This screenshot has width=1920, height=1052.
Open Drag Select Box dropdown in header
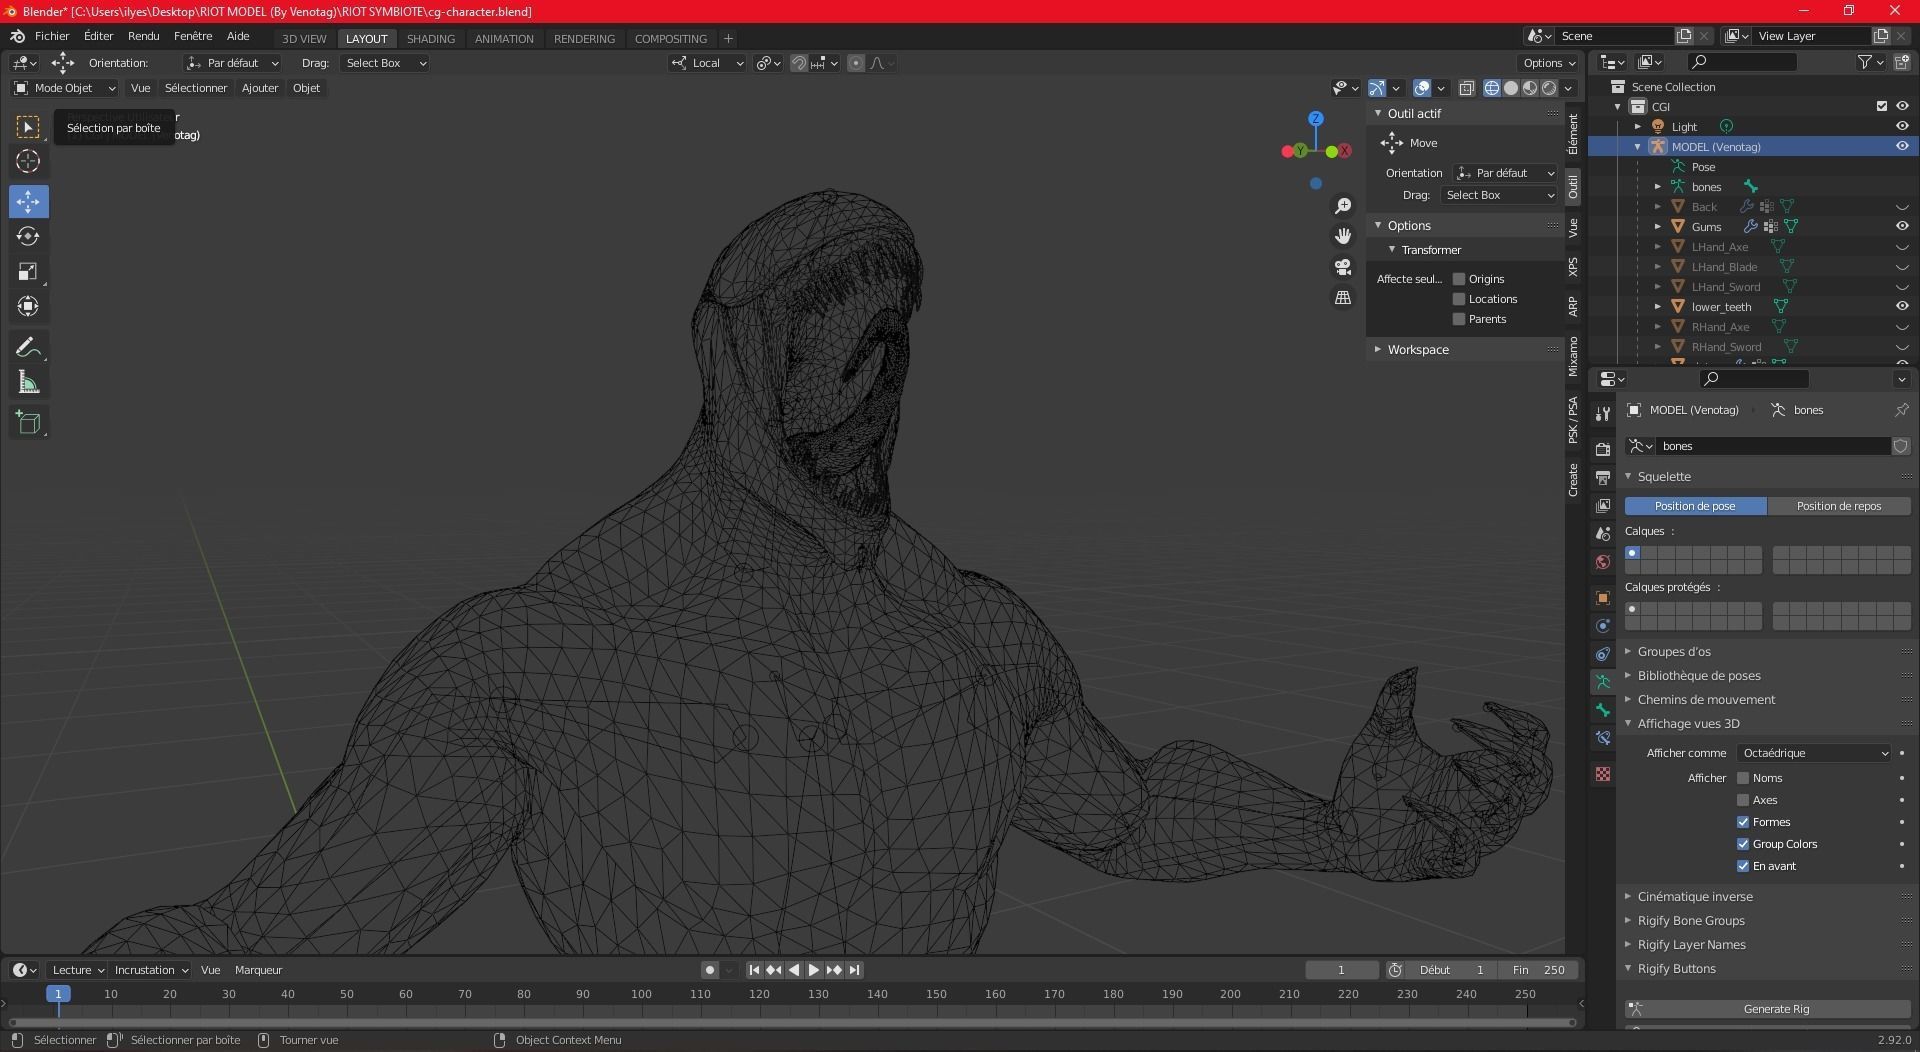coord(385,63)
